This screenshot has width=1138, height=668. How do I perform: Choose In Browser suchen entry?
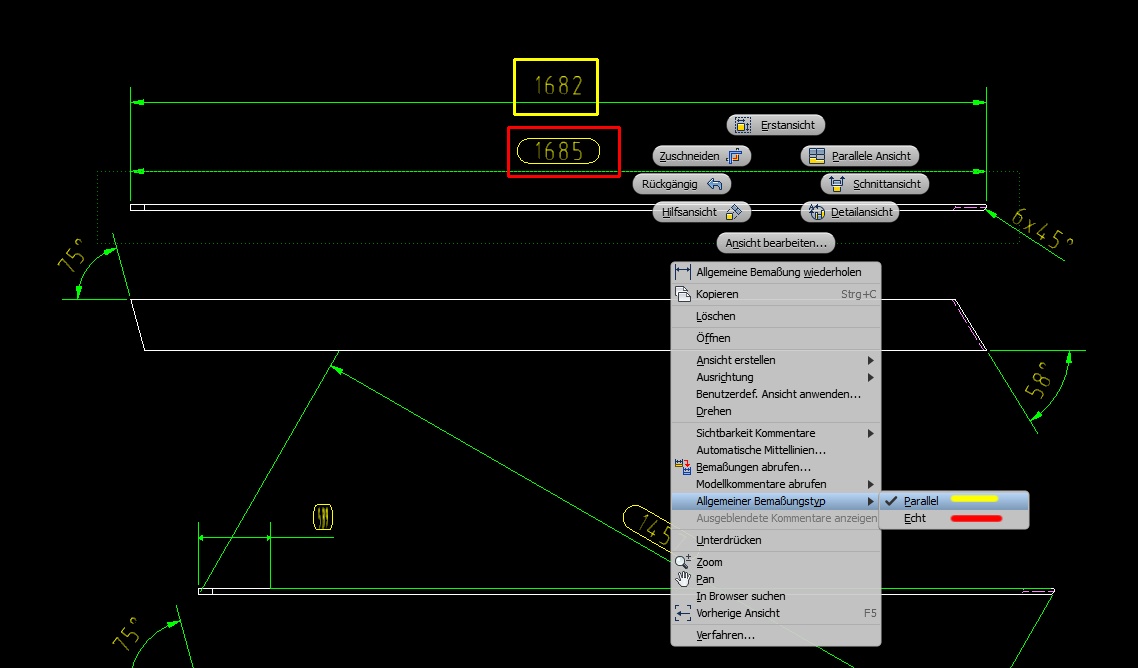776,596
